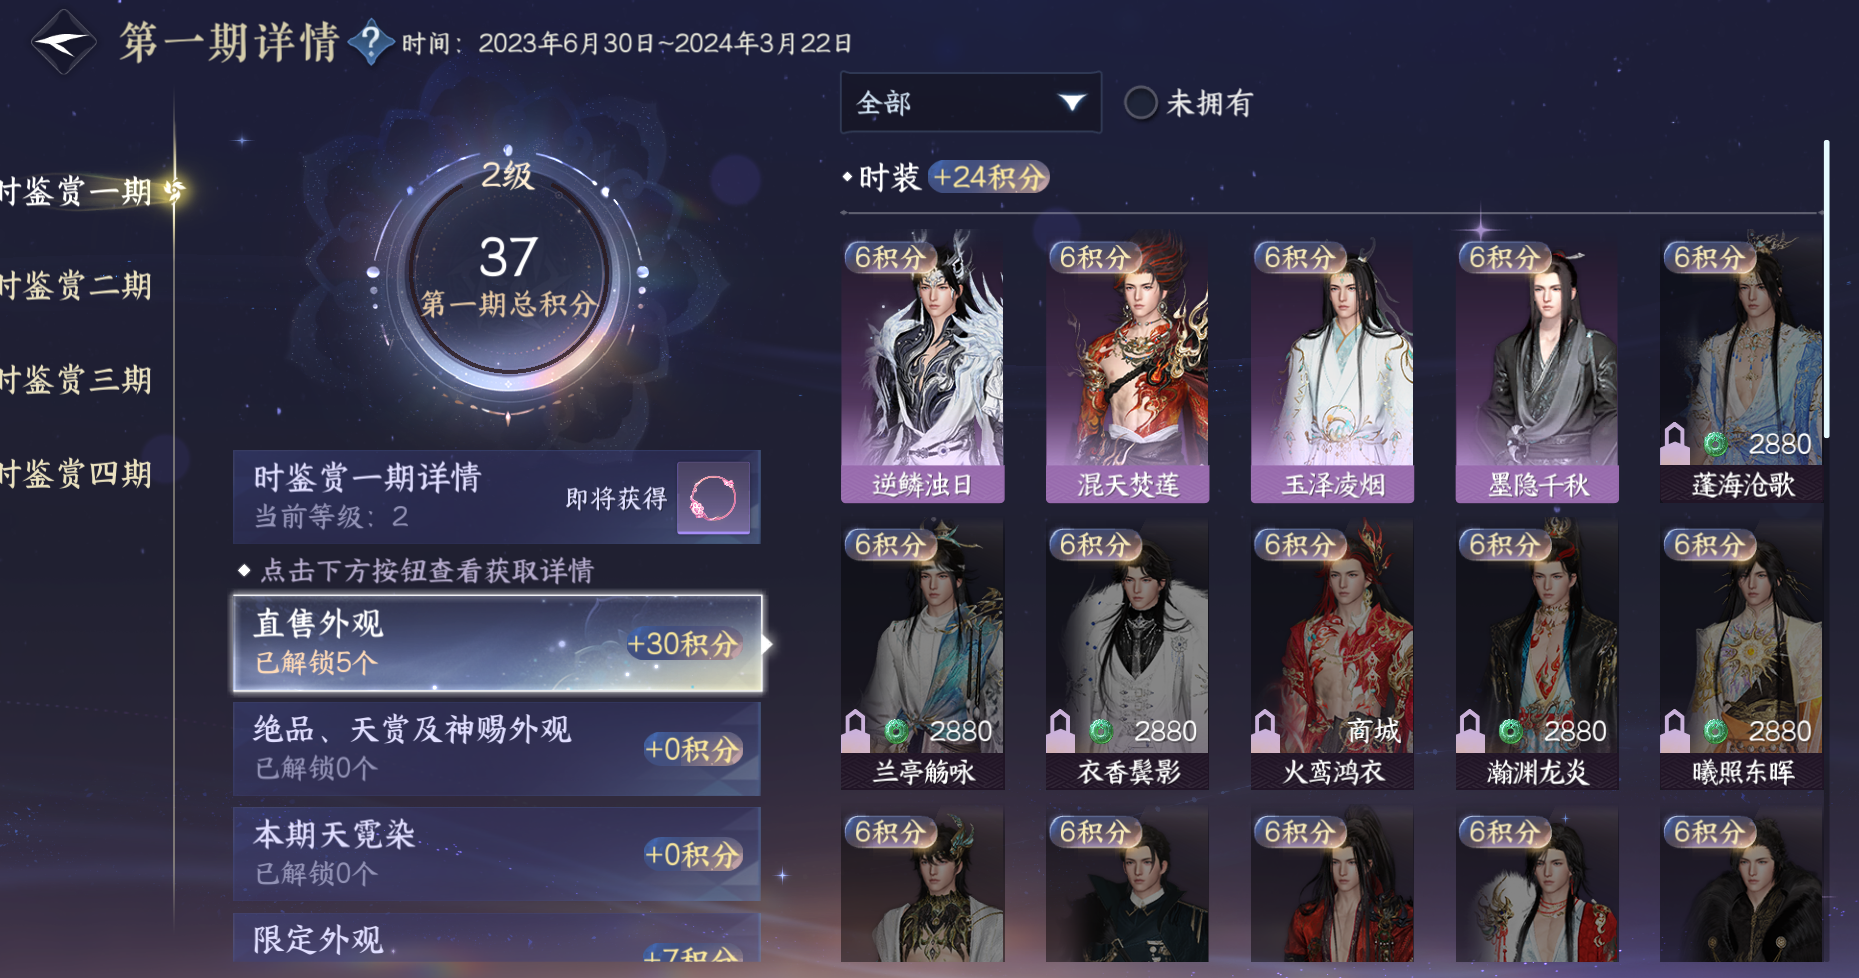
Task: Click the wardrobe icon on 瀚渊龙炎 card
Action: (1470, 730)
